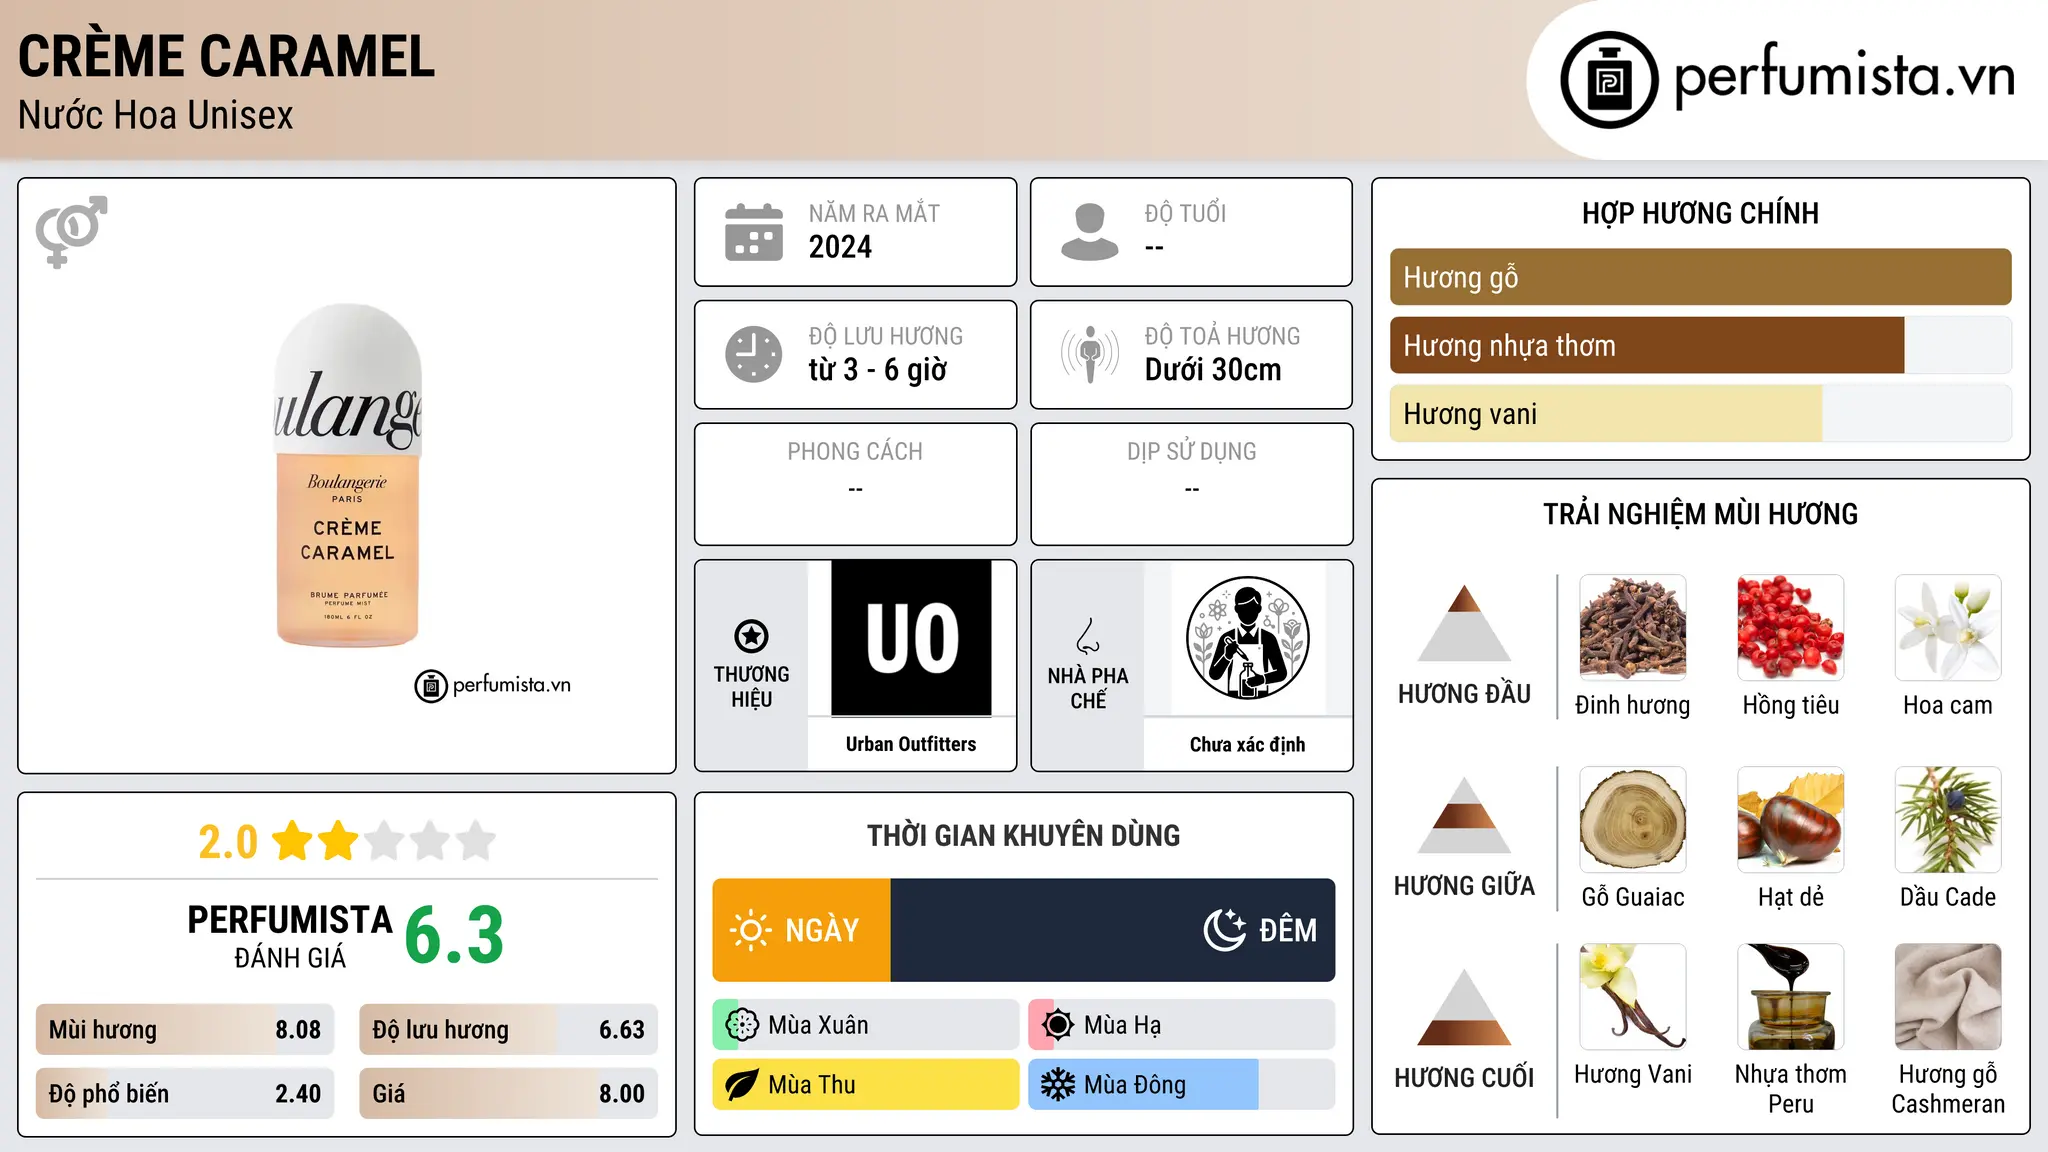The image size is (2048, 1152).
Task: Select the Hồng tiêu pink pepper image
Action: (1791, 628)
